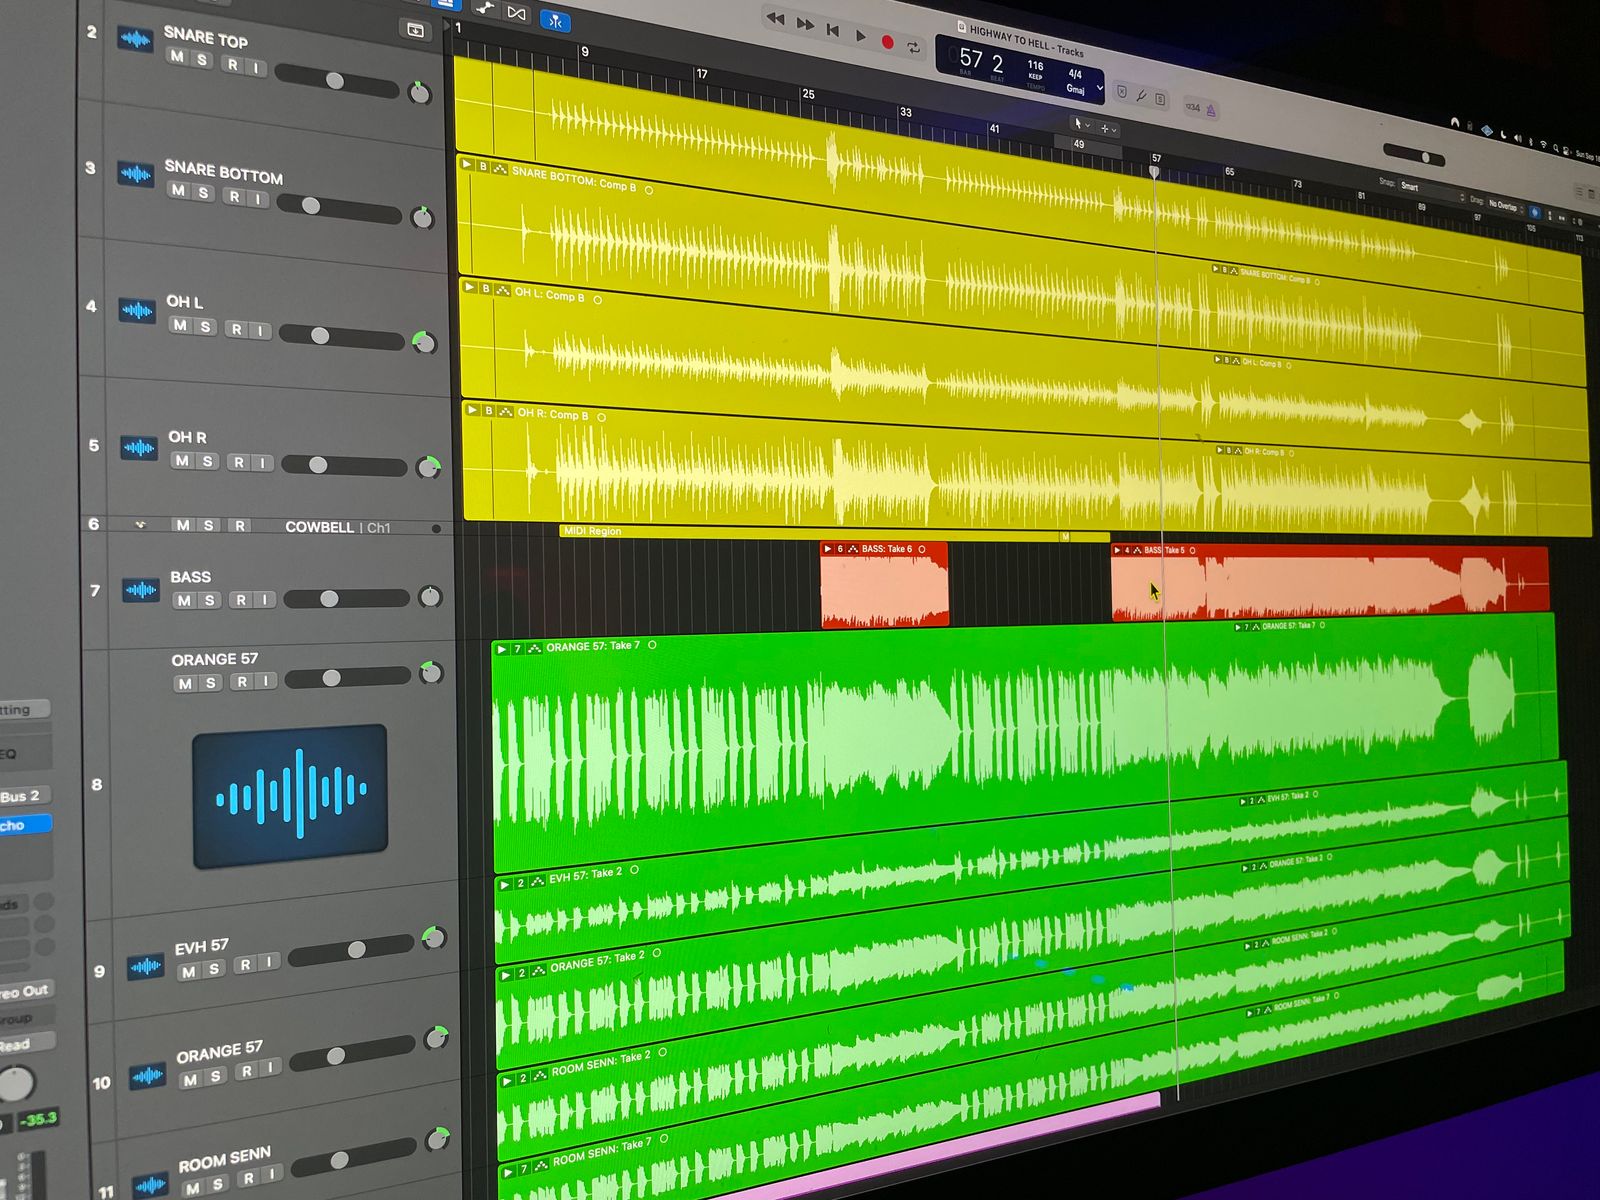Open the LCD display mode dropdown arrow
The height and width of the screenshot is (1200, 1600).
1100,88
